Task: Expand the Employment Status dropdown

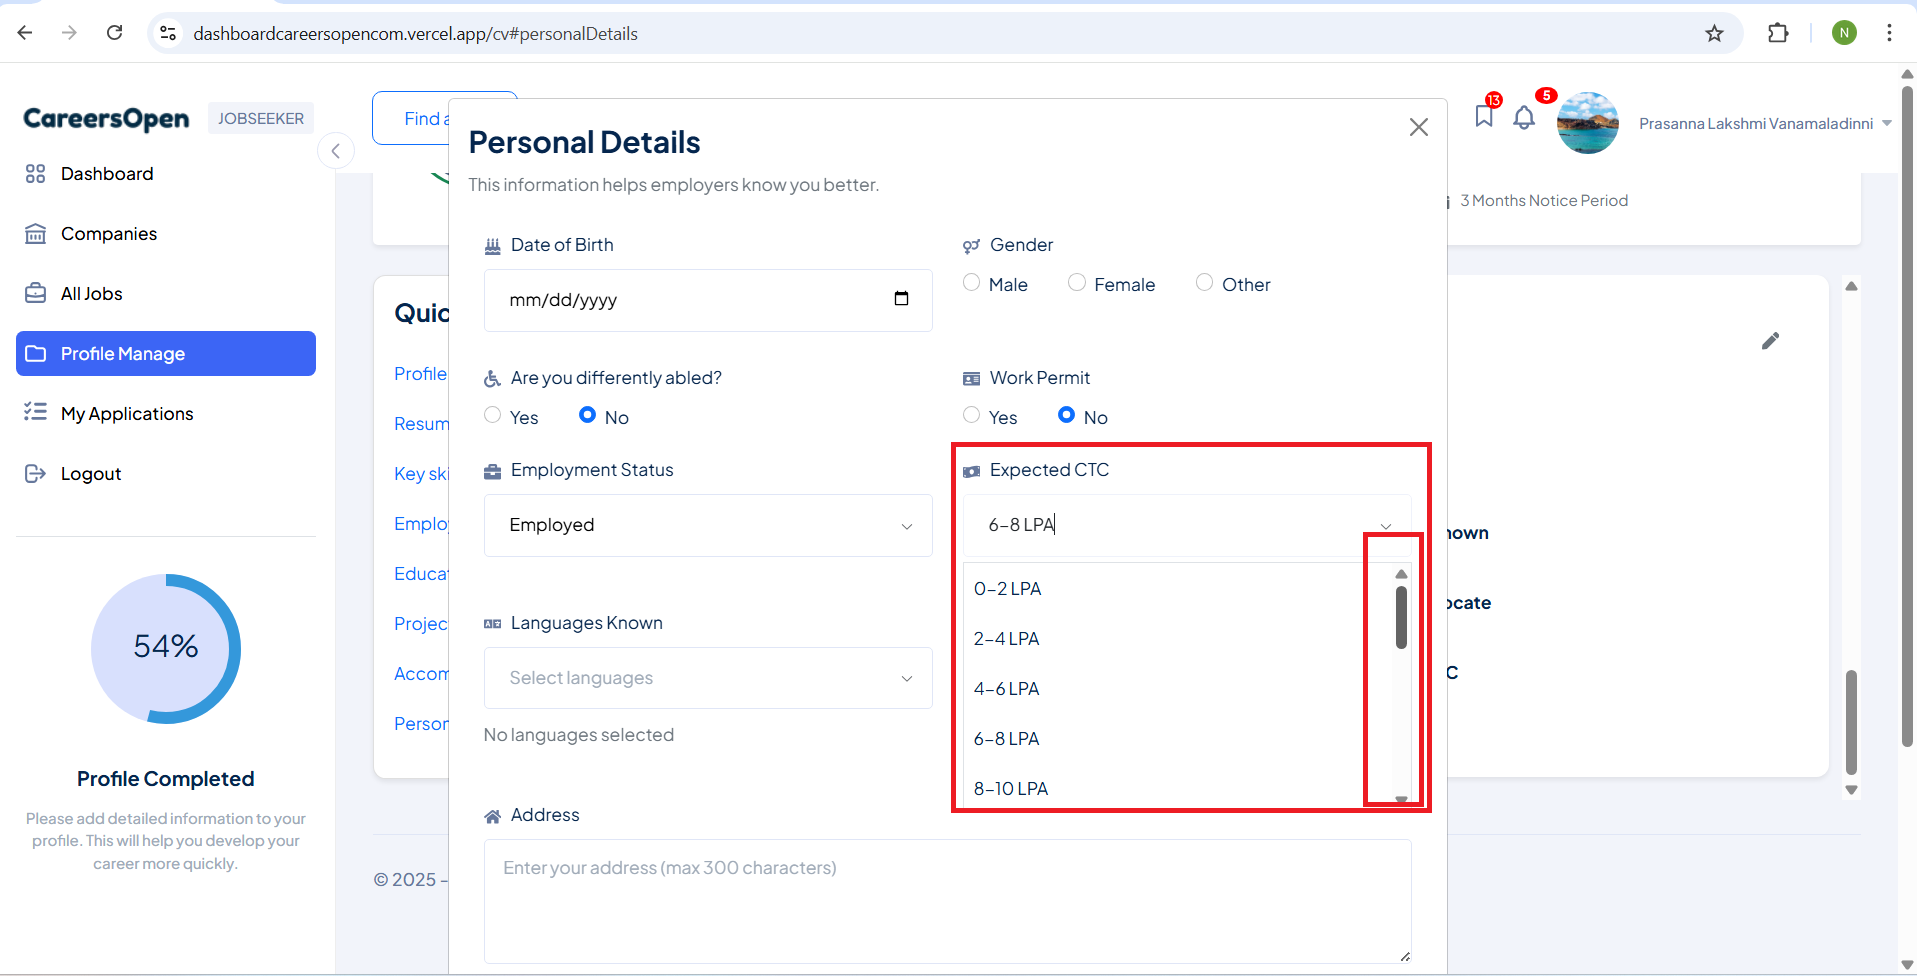Action: (707, 525)
